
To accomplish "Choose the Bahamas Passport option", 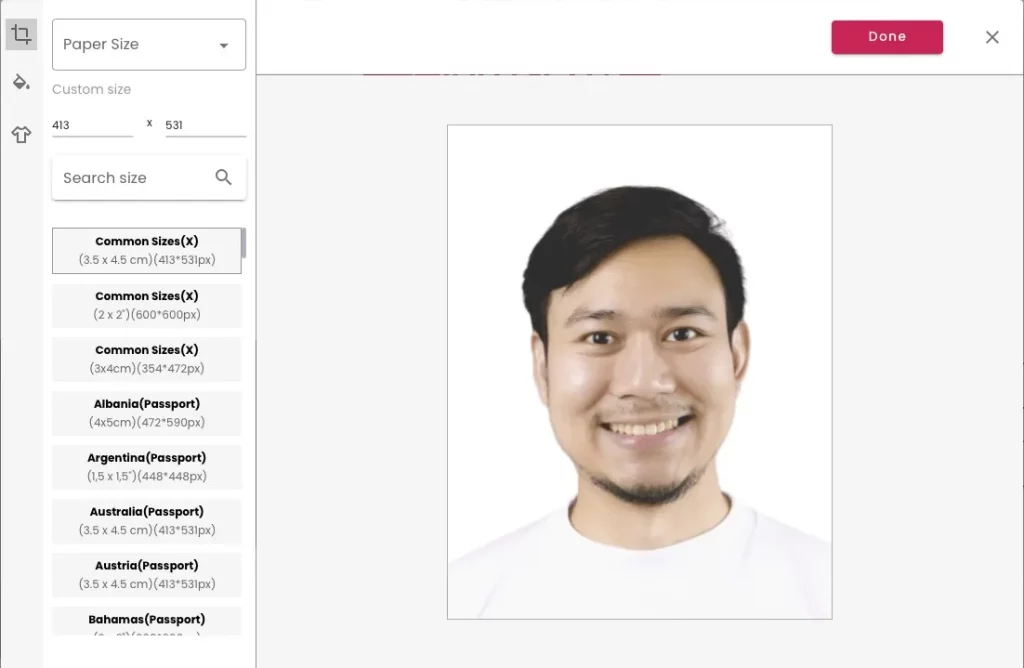I will tap(147, 622).
